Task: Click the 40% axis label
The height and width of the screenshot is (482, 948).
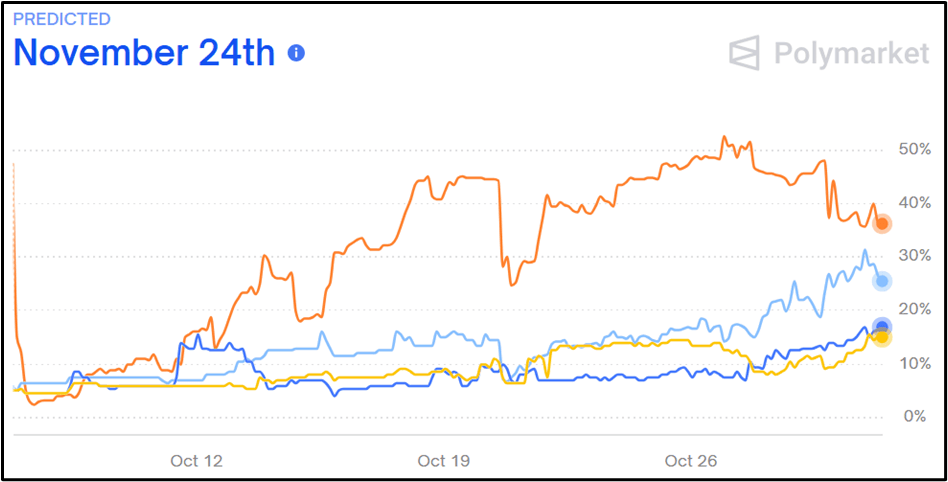Action: coord(916,203)
